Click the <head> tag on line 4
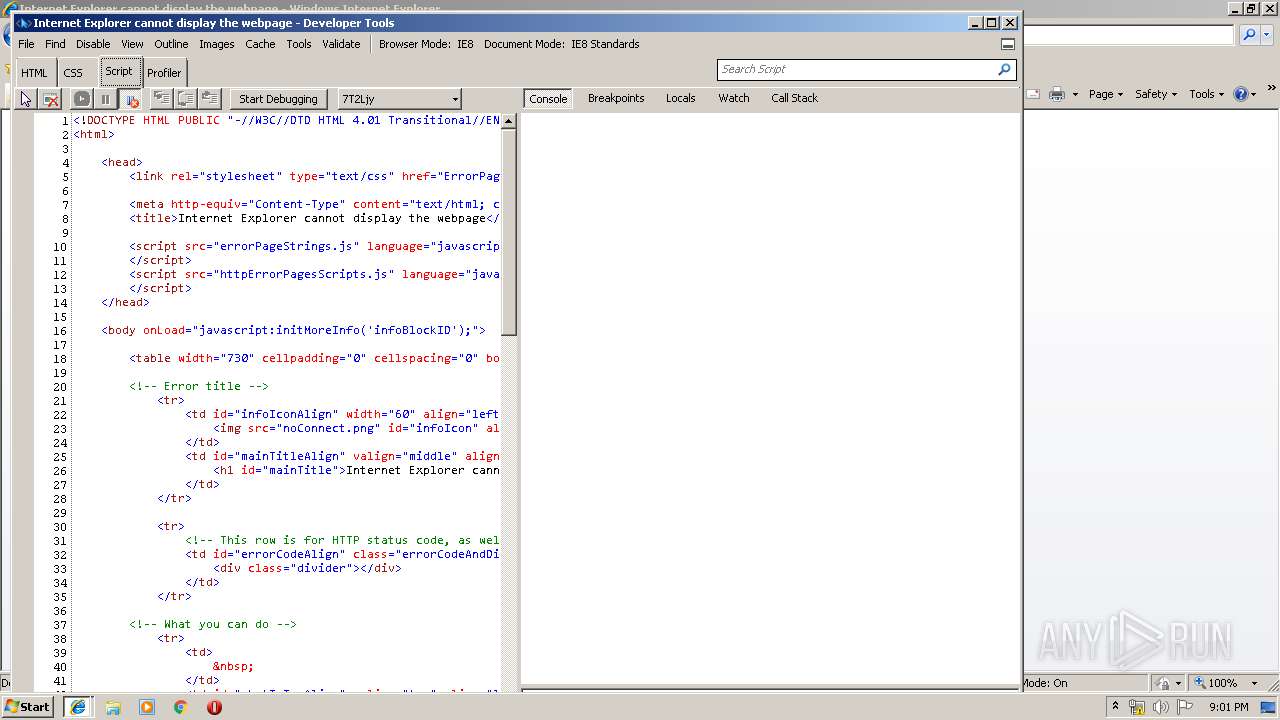 pos(122,162)
